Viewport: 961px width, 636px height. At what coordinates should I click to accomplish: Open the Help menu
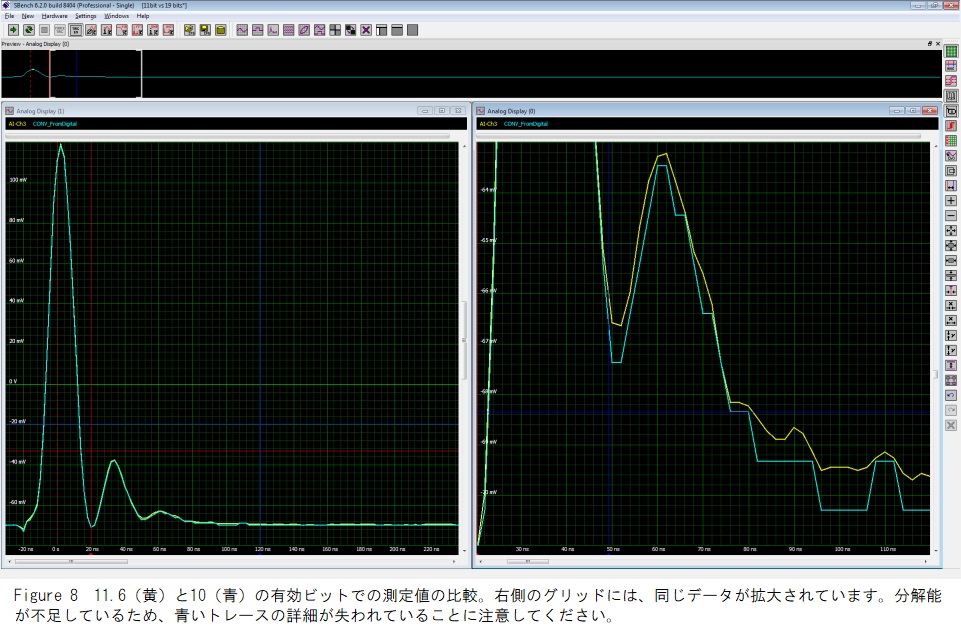(x=143, y=16)
